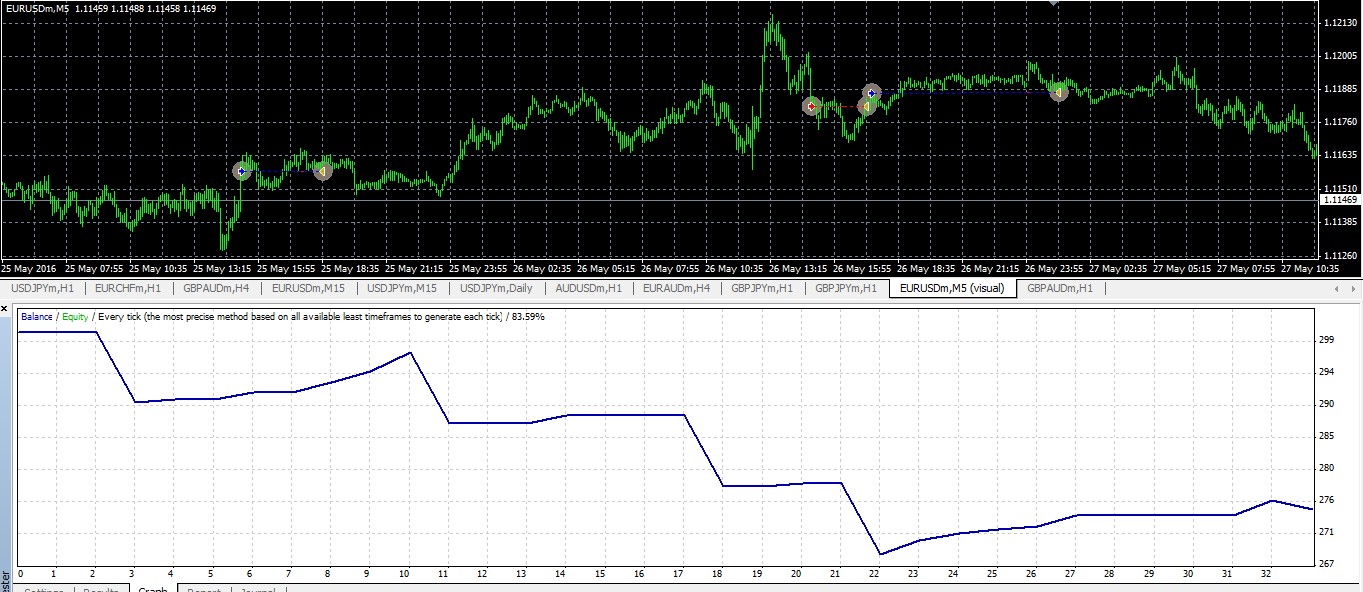Screen dimensions: 1363x592
Task: Select the red sell entry marker near 26 May 13:15
Action: (x=811, y=105)
